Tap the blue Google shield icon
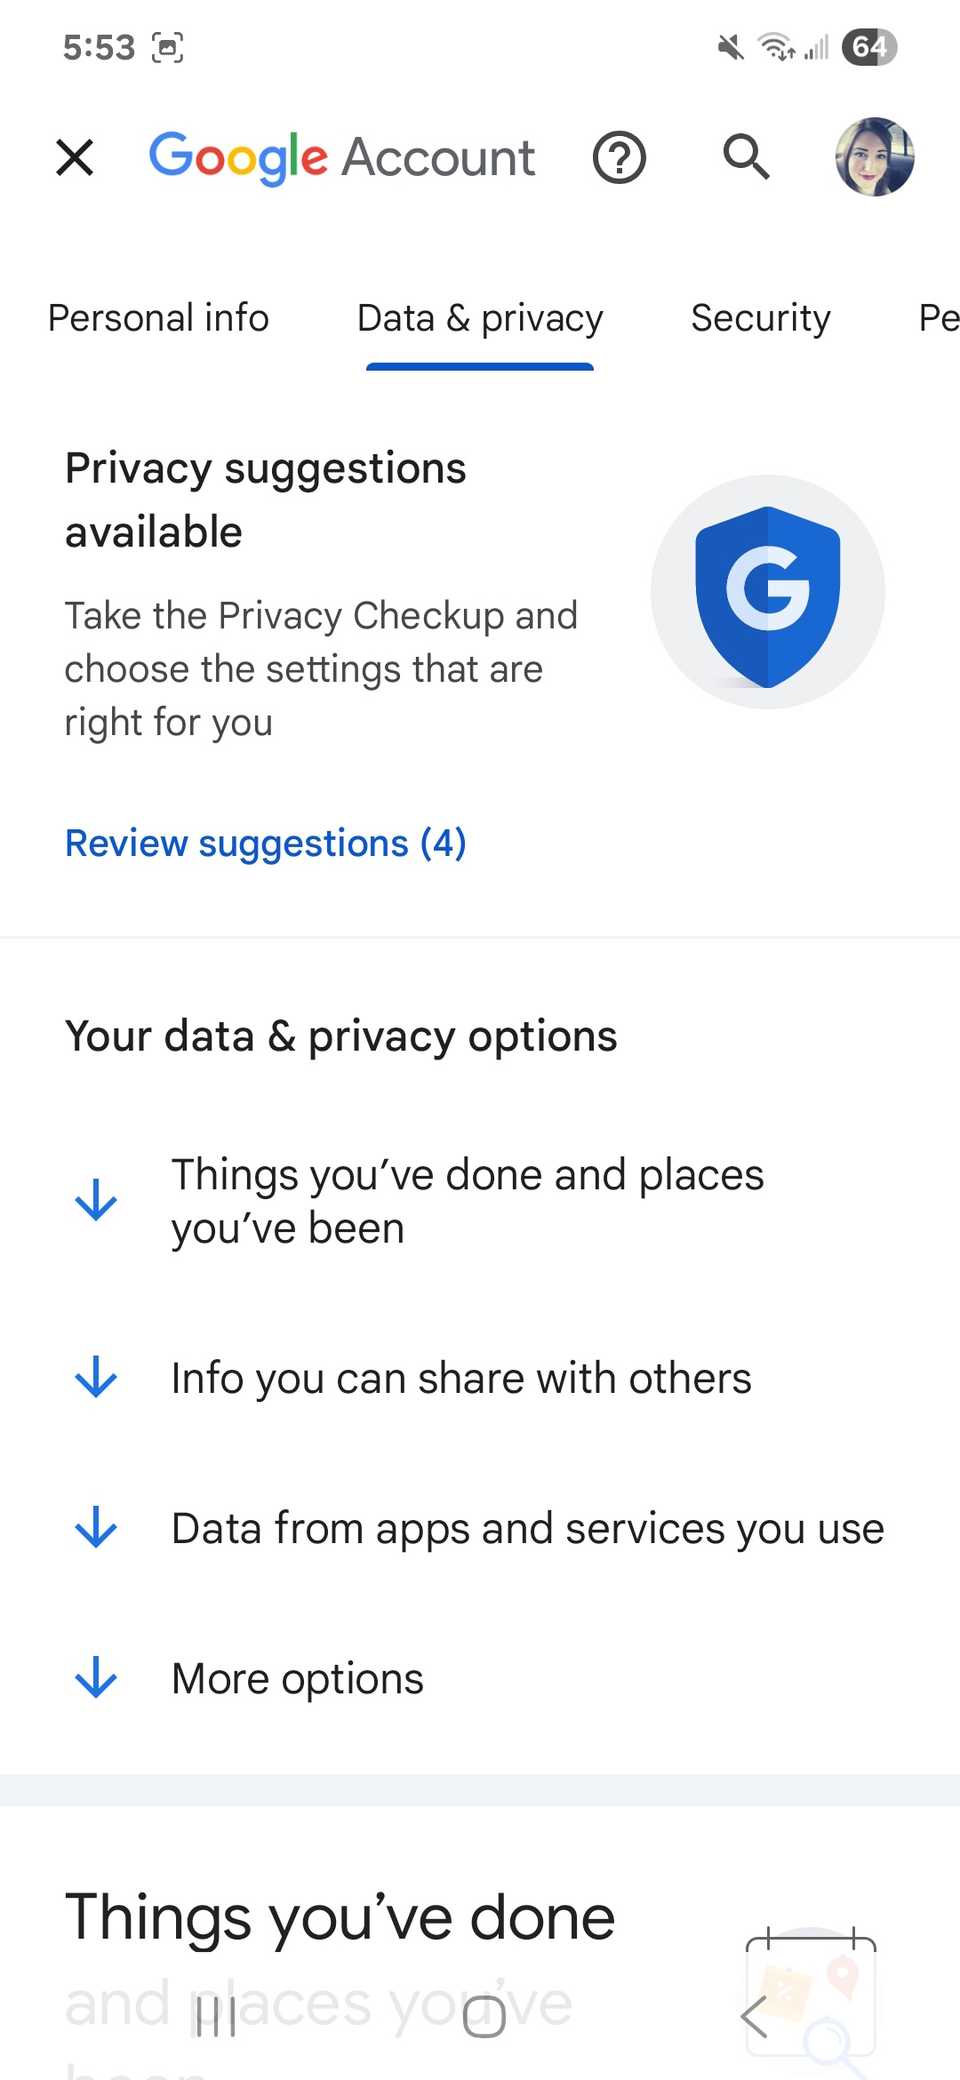 point(767,594)
